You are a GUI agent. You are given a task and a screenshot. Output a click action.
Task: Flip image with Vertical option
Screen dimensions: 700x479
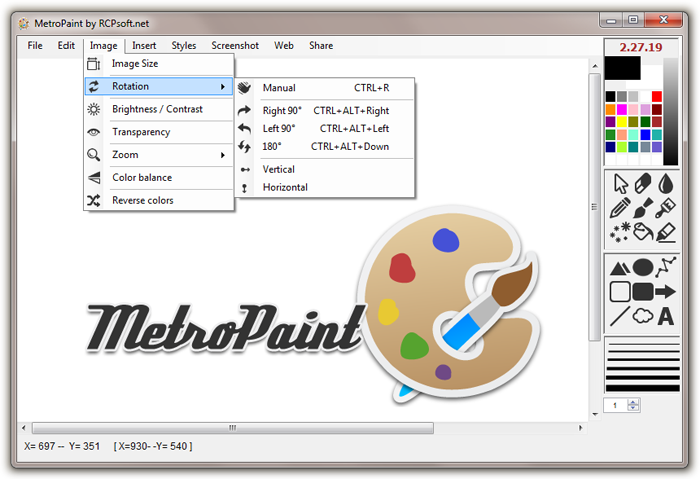point(325,169)
